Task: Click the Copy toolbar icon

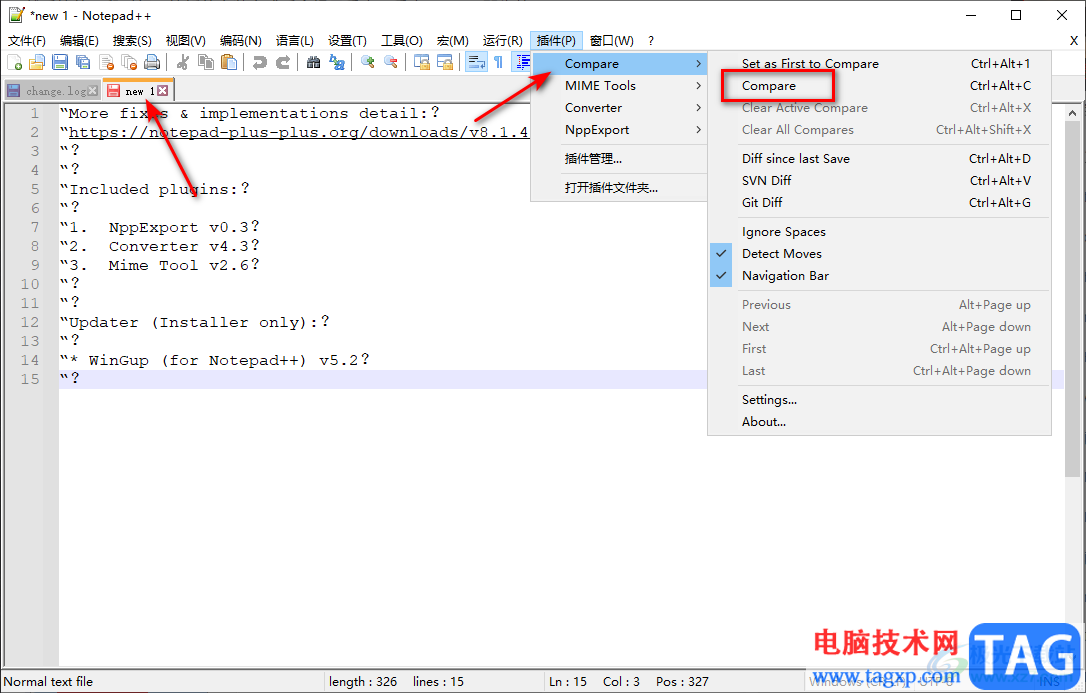Action: (x=206, y=63)
